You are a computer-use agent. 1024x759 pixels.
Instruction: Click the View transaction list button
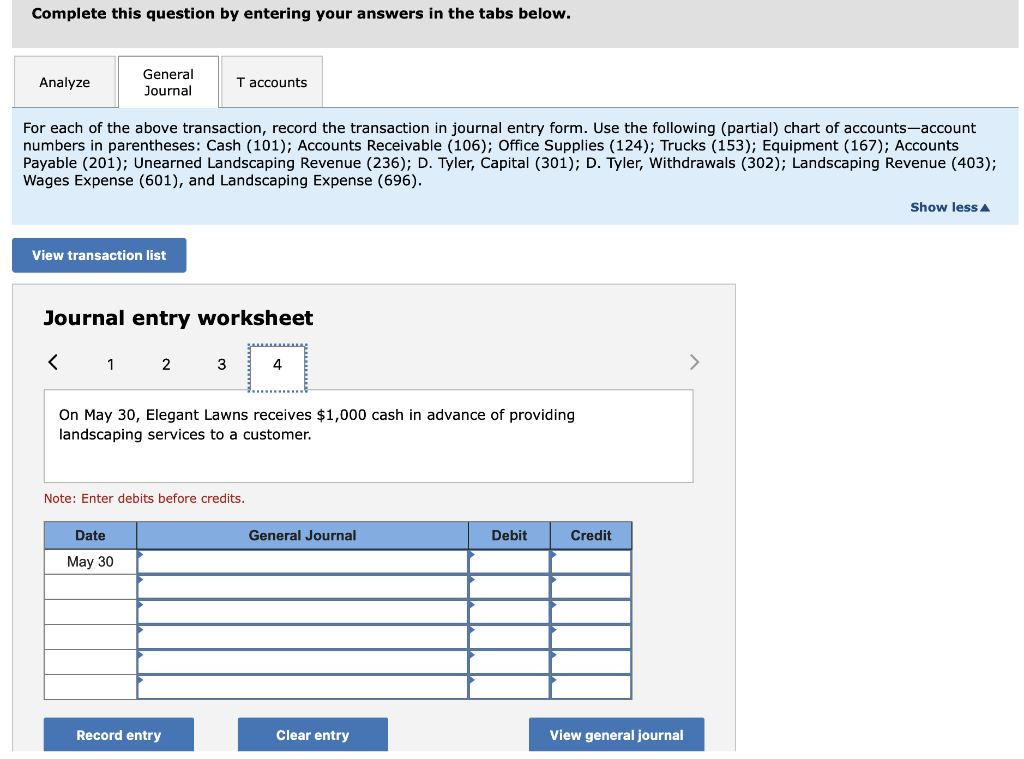click(99, 255)
